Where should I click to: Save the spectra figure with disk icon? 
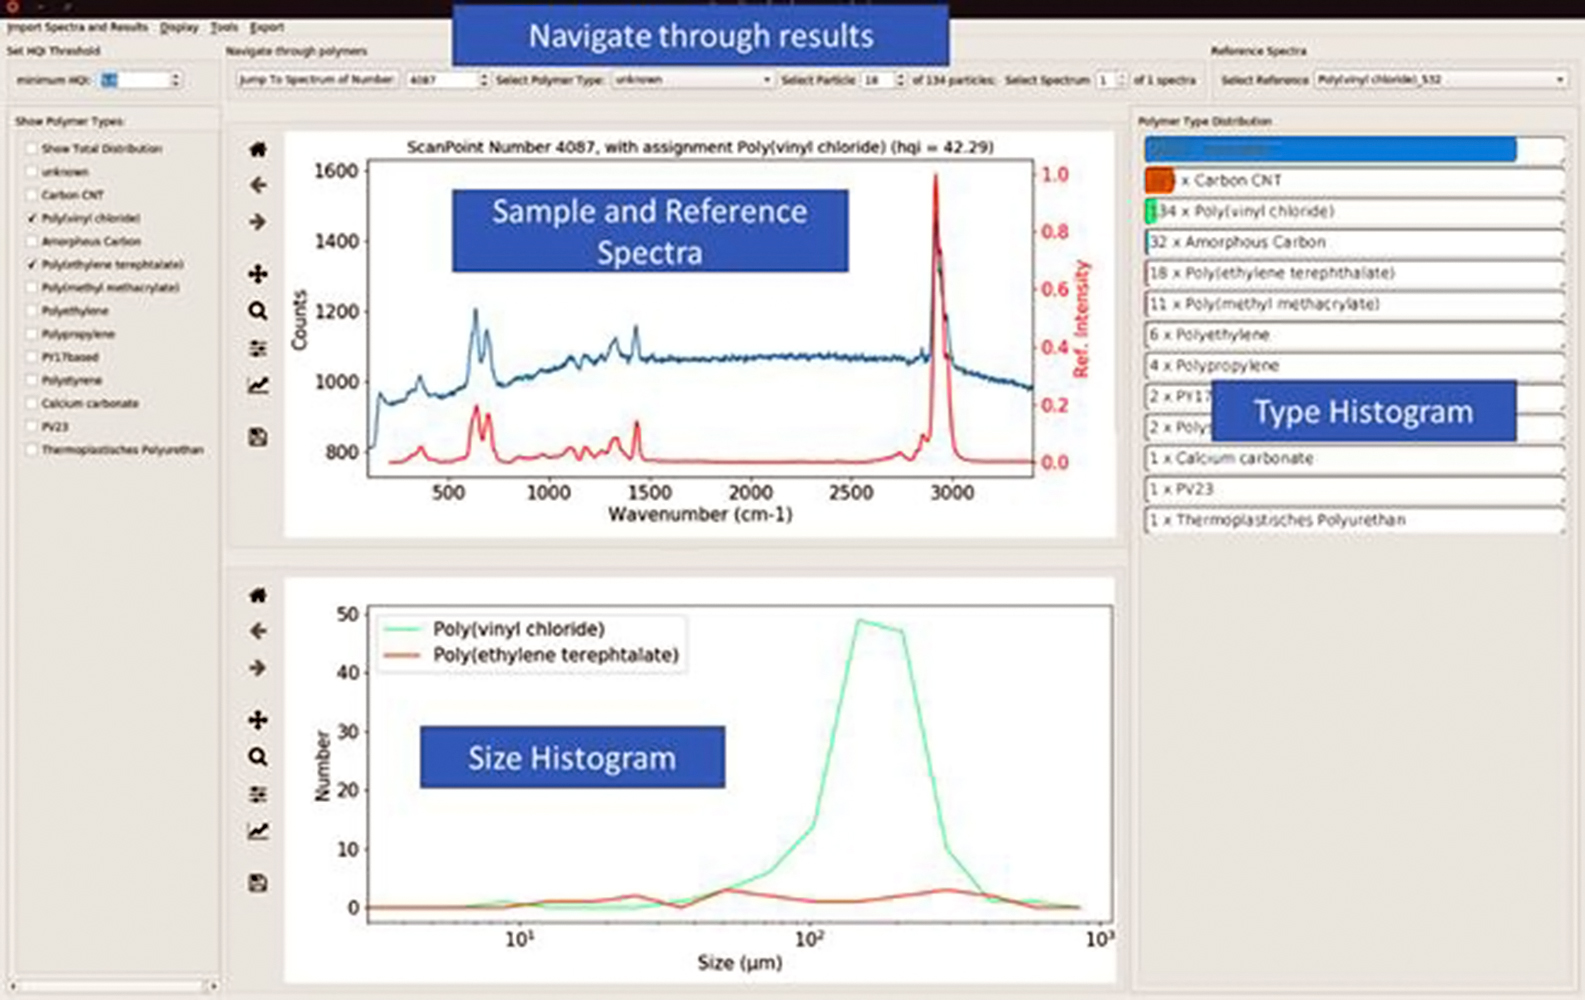point(258,437)
